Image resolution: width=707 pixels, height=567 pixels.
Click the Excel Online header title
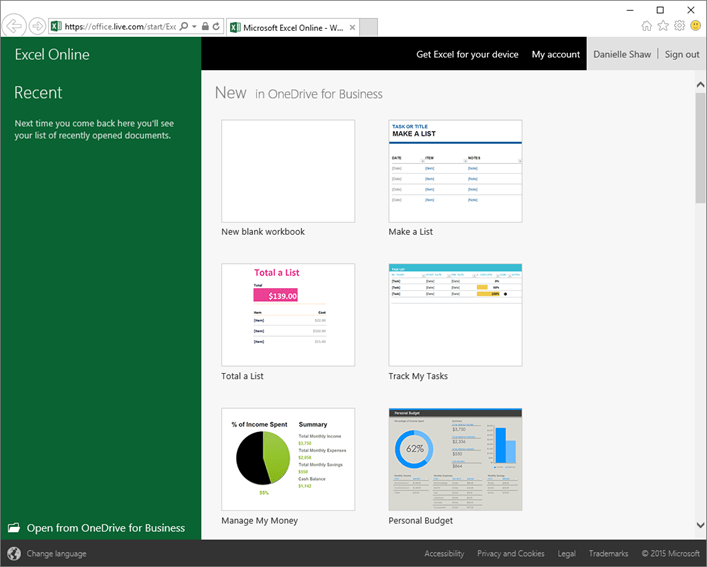tap(52, 55)
